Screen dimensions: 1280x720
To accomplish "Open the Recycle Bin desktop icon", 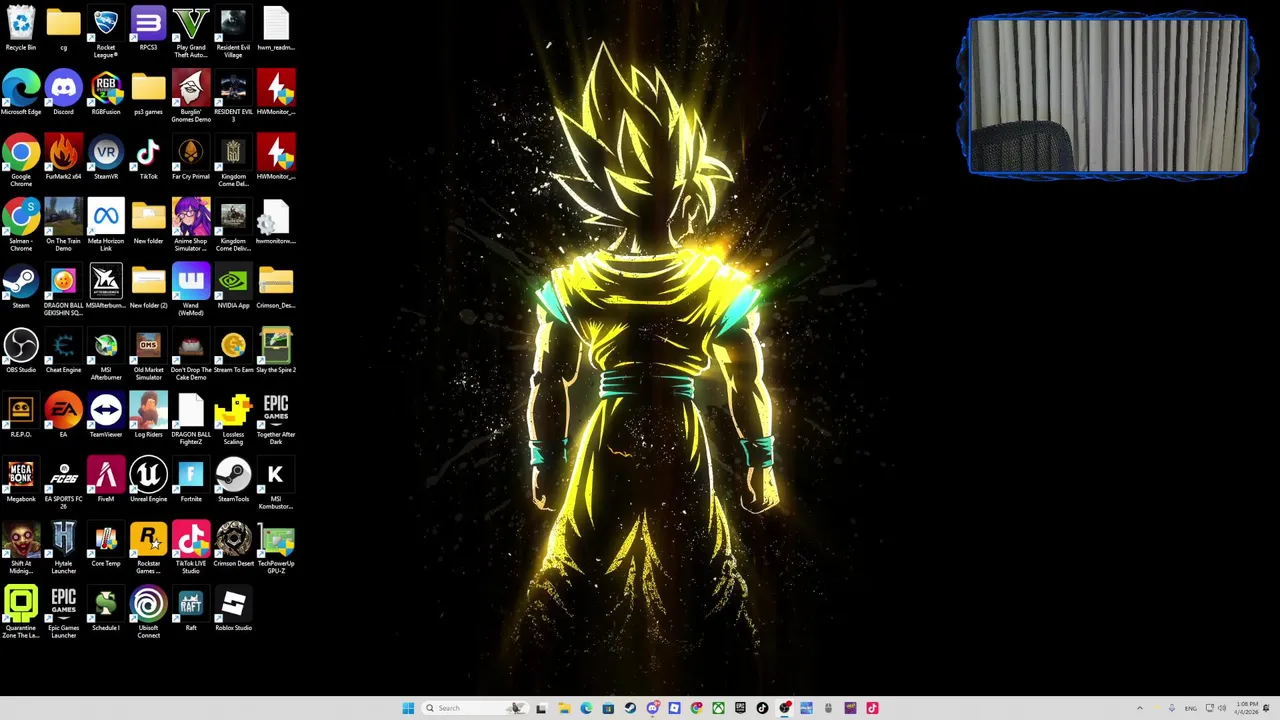I will point(21,28).
